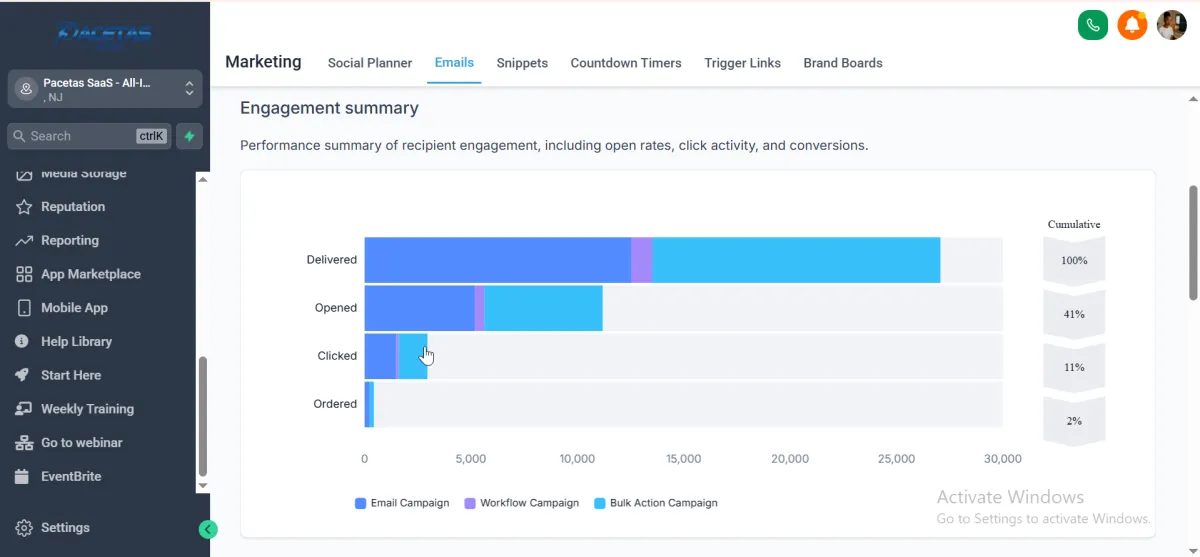Click the Mobile App phone icon
The width and height of the screenshot is (1200, 557).
(x=24, y=308)
